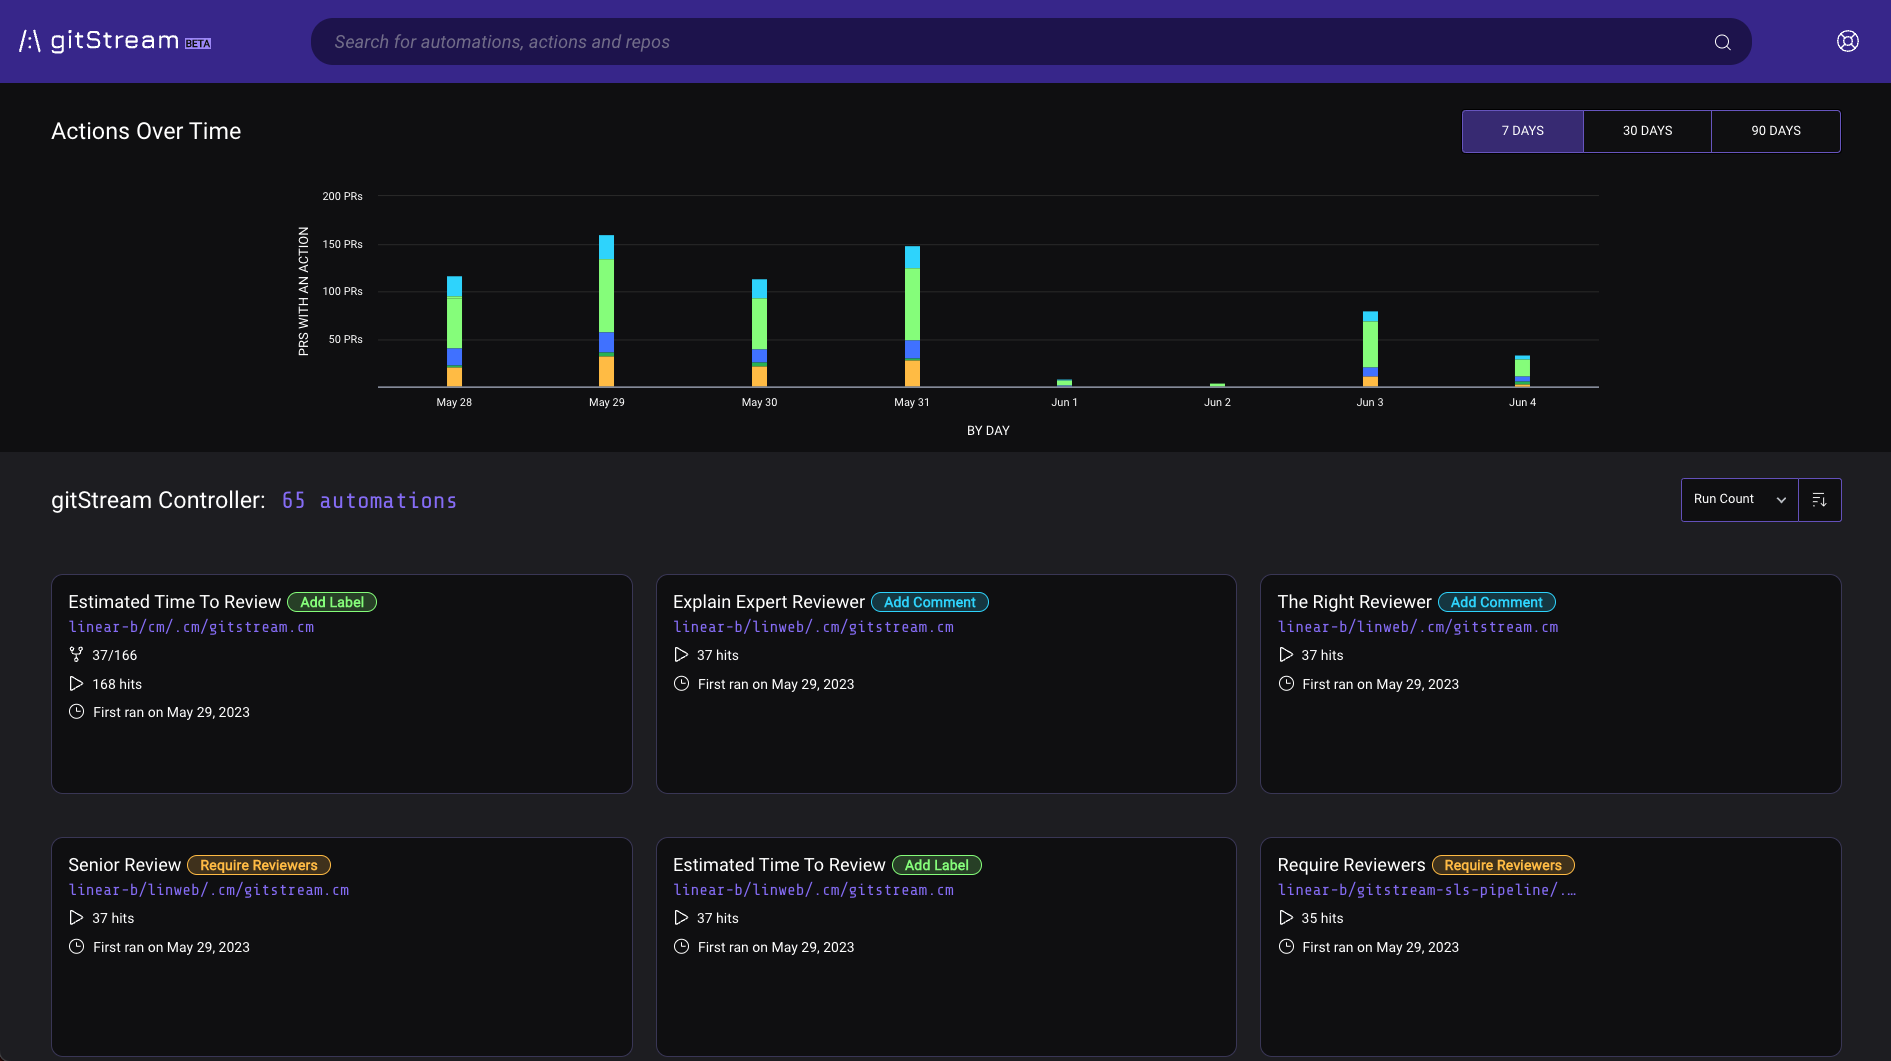Click the Jun 3 chart bar
The image size is (1891, 1061).
[x=1370, y=349]
